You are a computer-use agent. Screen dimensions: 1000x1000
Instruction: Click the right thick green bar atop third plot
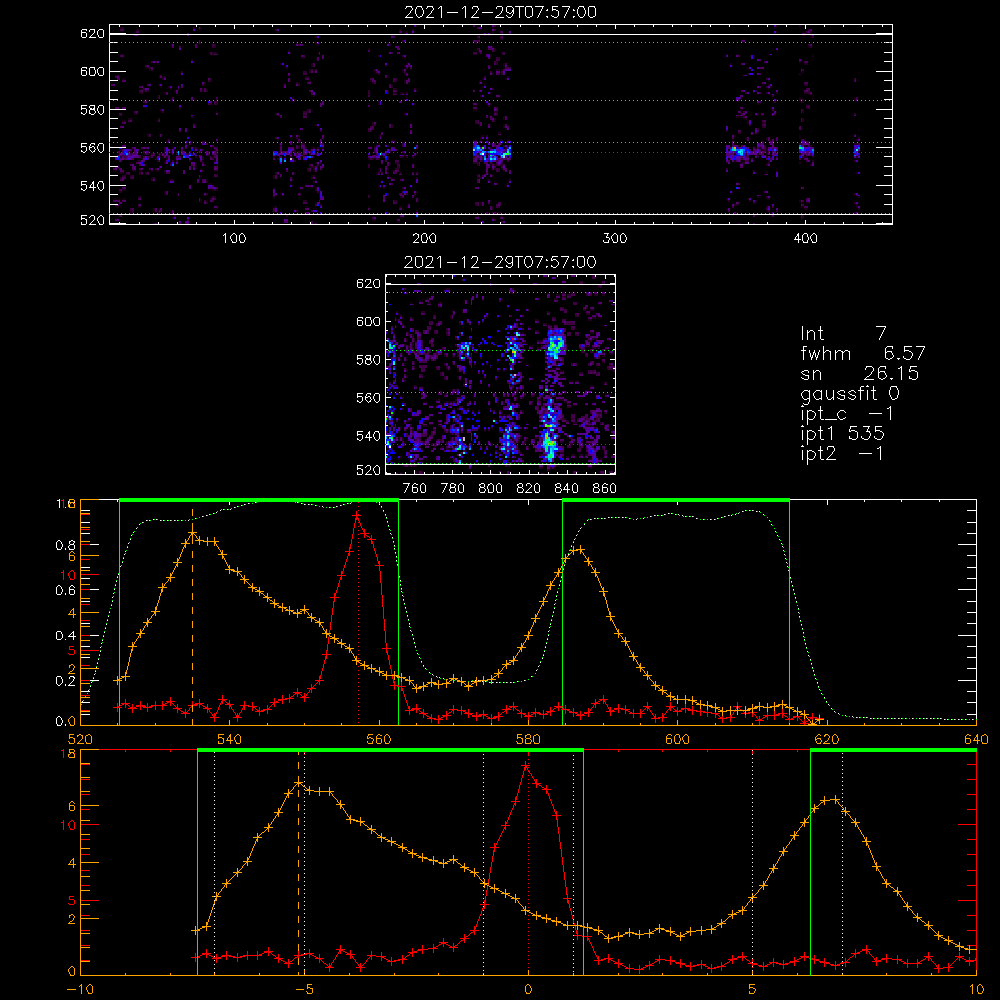[x=676, y=500]
